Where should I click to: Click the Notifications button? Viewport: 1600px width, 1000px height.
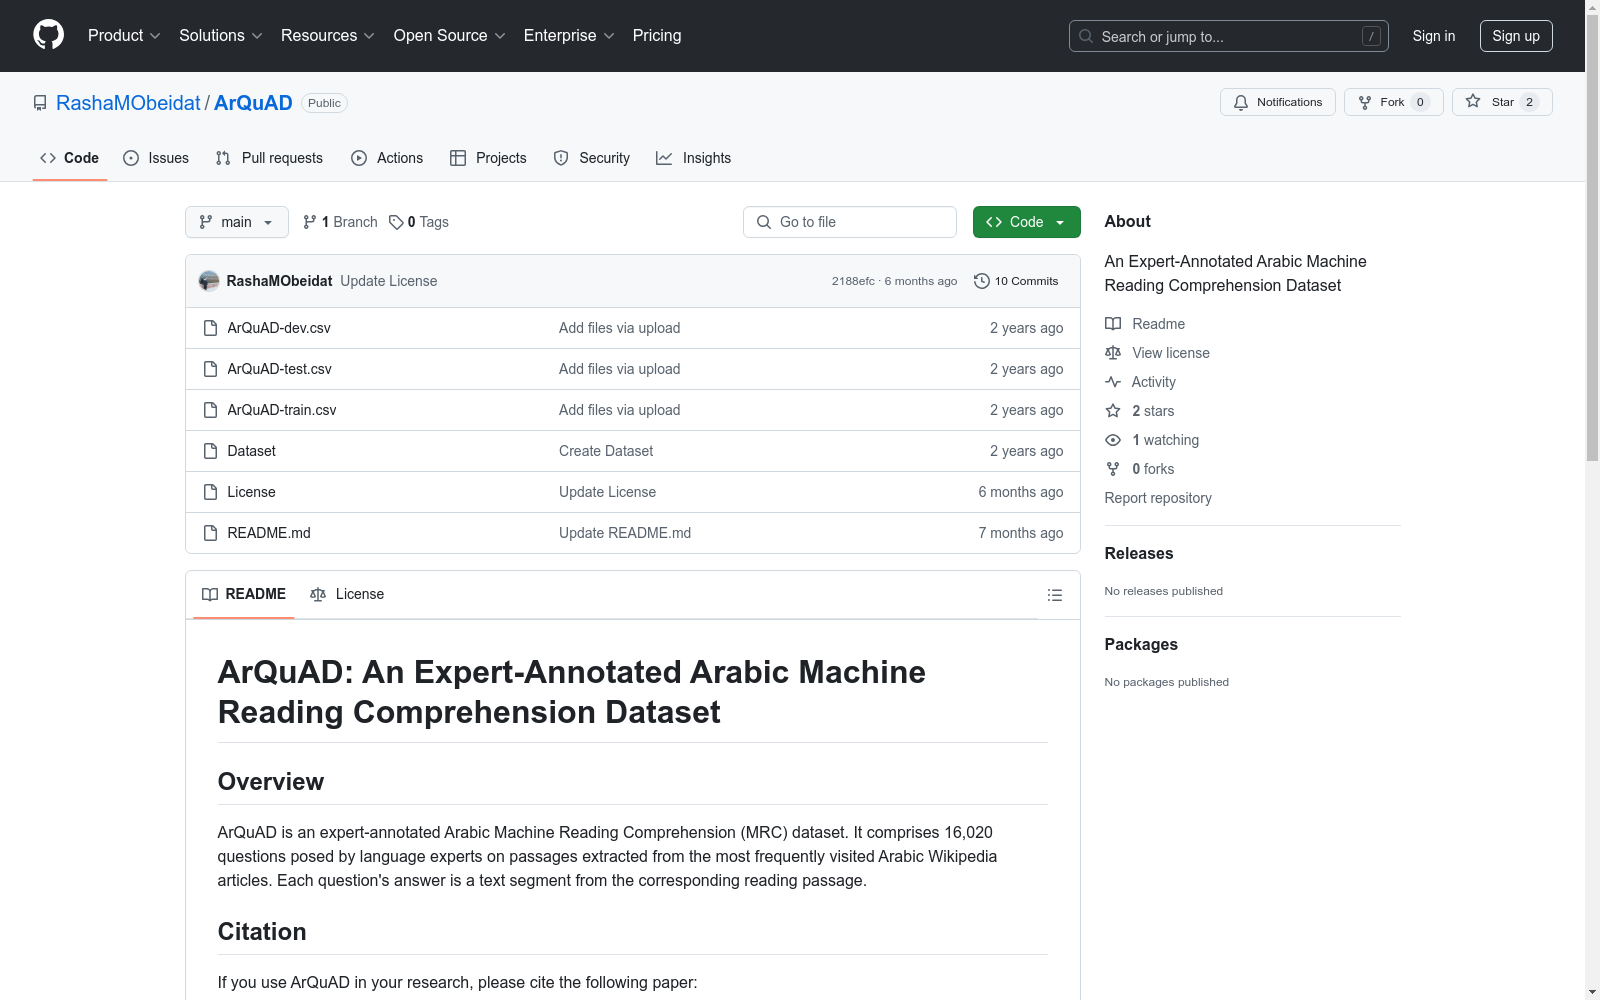click(1278, 102)
